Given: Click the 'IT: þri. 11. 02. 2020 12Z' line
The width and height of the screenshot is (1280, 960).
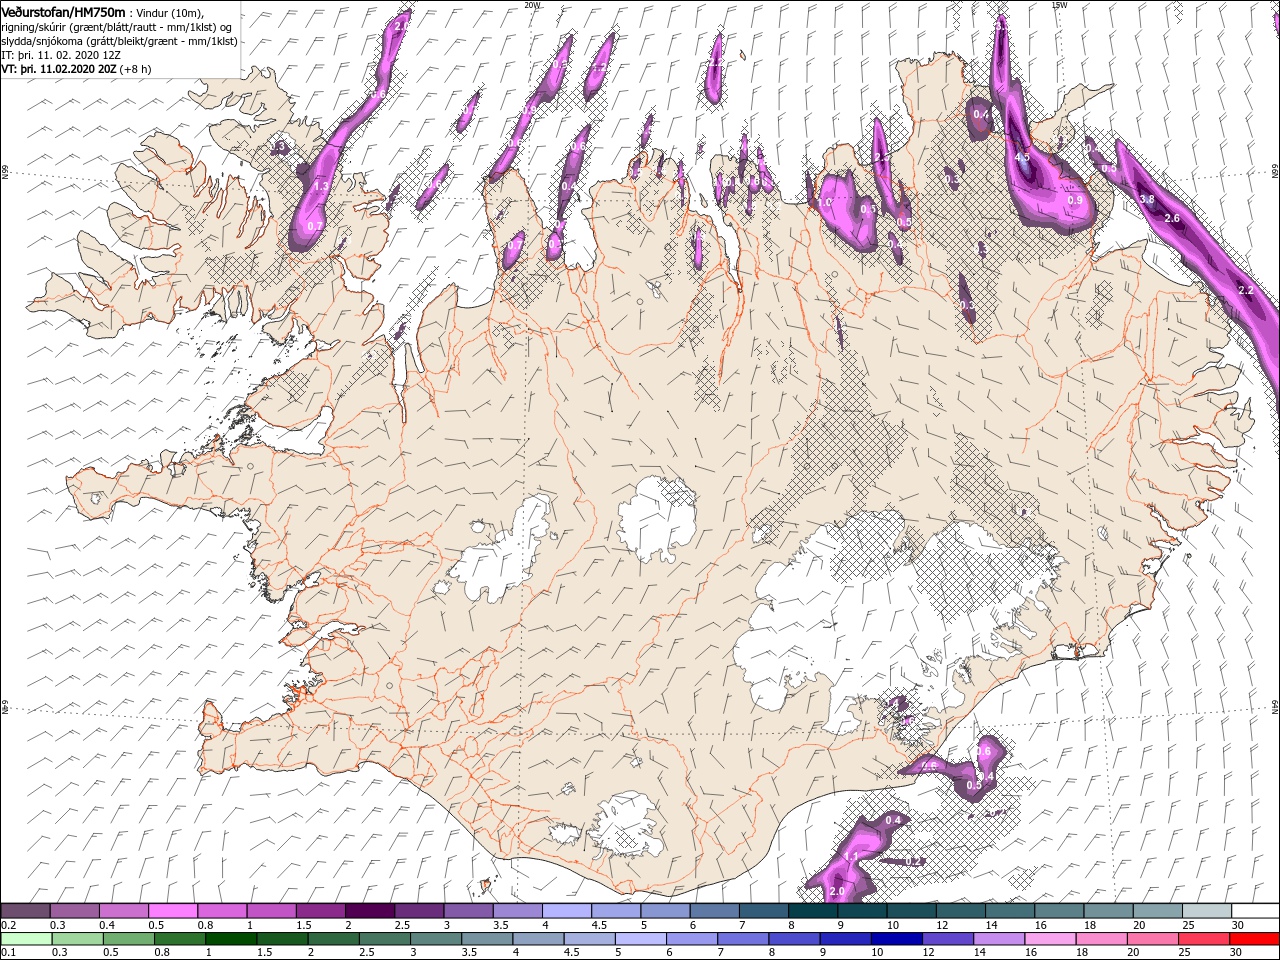Looking at the screenshot, I should (63, 55).
